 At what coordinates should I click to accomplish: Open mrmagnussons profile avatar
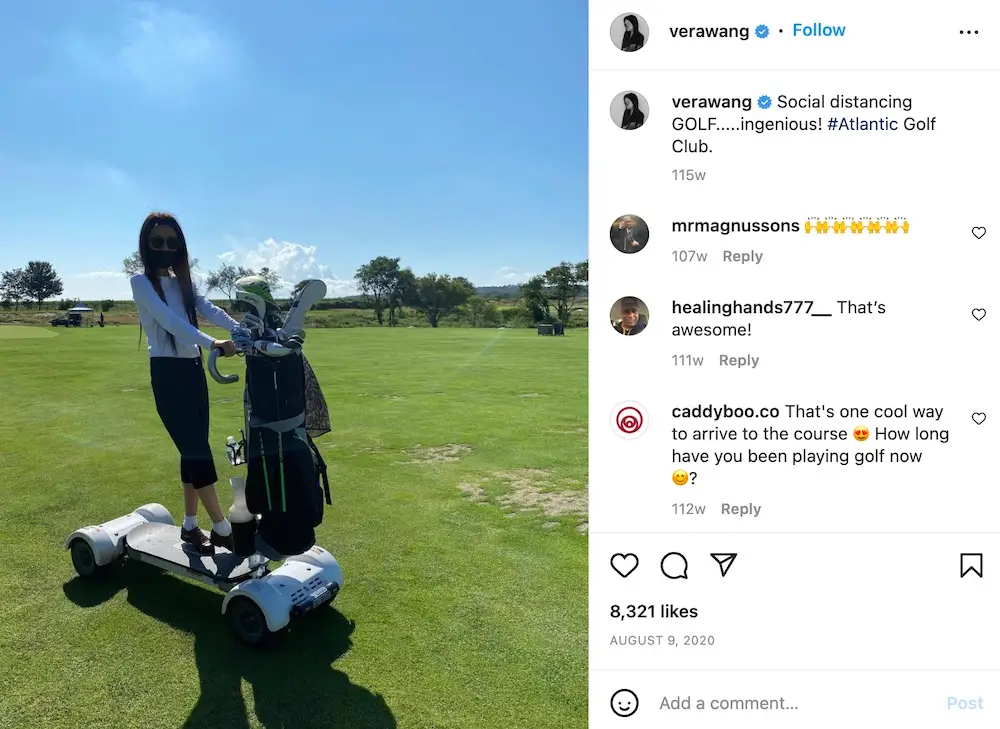click(629, 234)
